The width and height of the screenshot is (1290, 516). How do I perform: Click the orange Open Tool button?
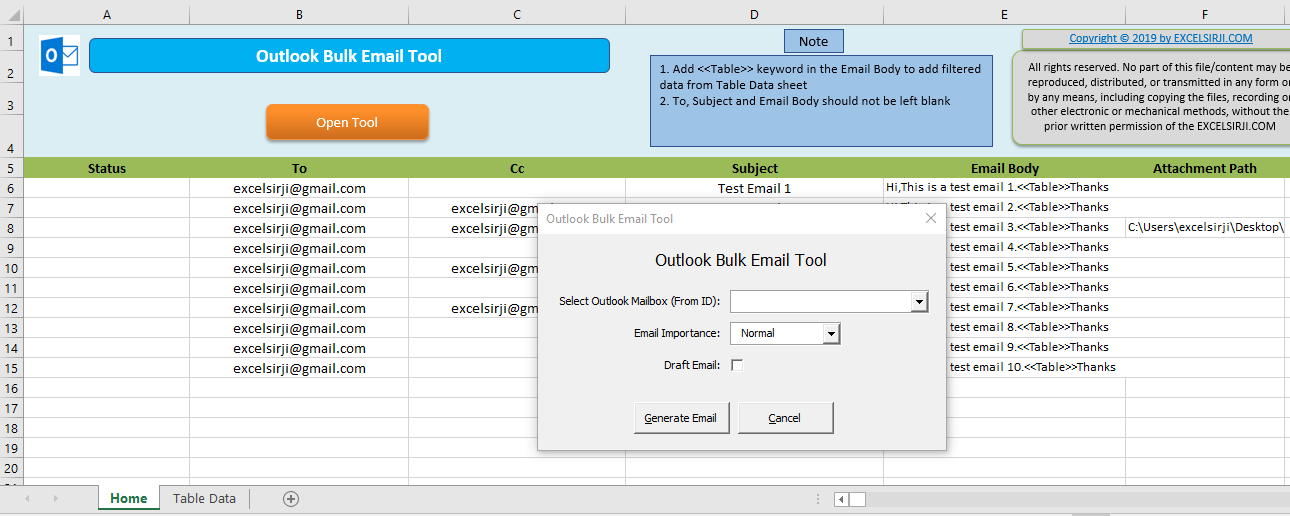(347, 122)
